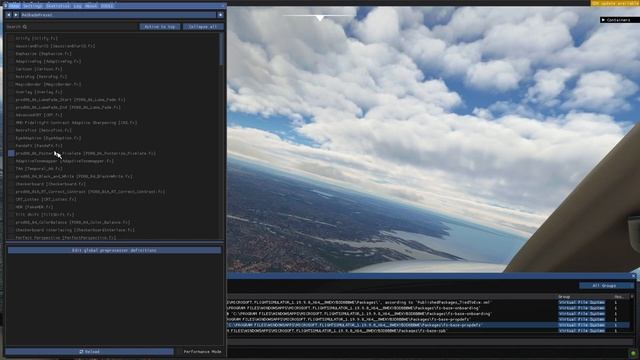This screenshot has height=360, width=640.
Task: Select the Checkerboard interlacing row
Action: coord(75,230)
